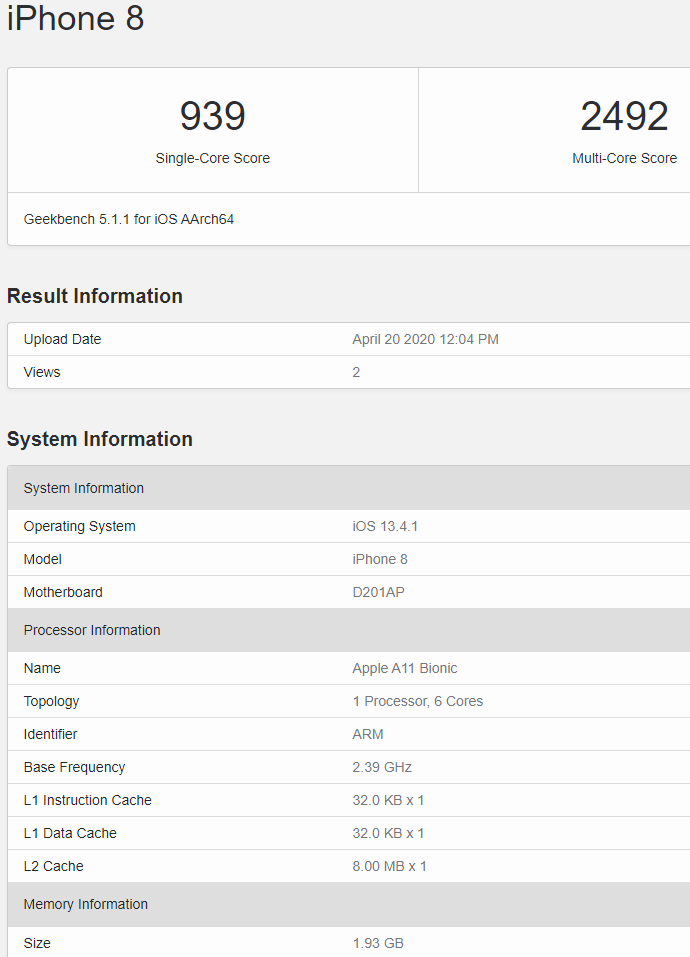Image resolution: width=690 pixels, height=957 pixels.
Task: Select the April 20 2020 12:04 PM value
Action: (425, 339)
